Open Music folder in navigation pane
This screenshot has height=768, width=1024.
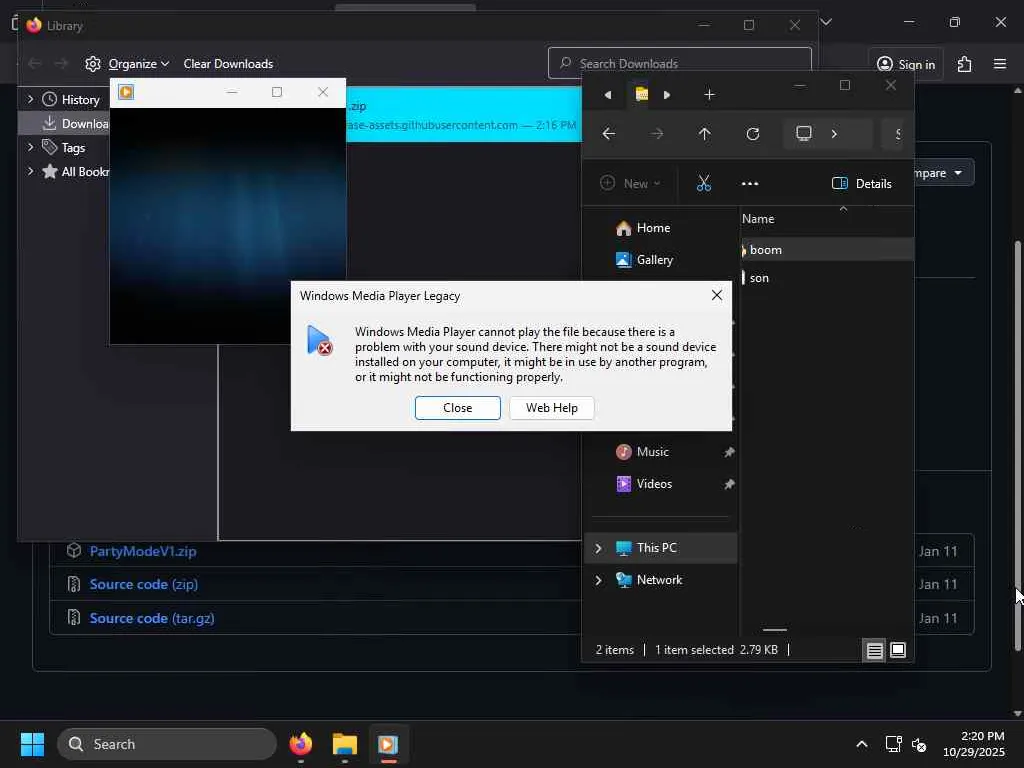tap(642, 452)
